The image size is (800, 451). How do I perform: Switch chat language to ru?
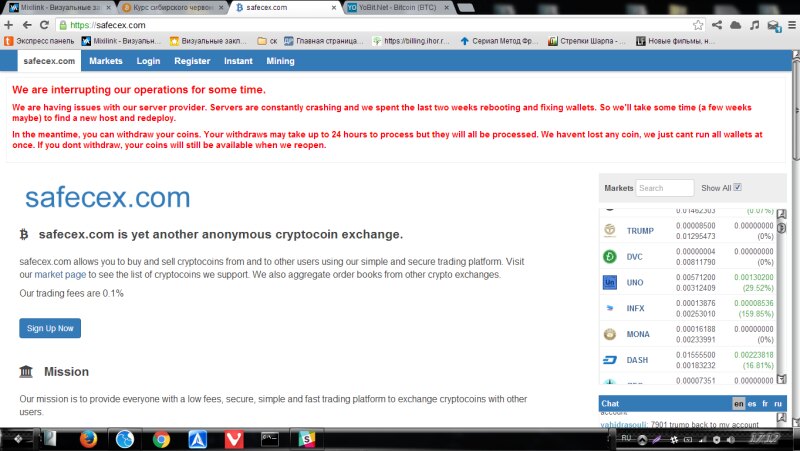pos(778,404)
